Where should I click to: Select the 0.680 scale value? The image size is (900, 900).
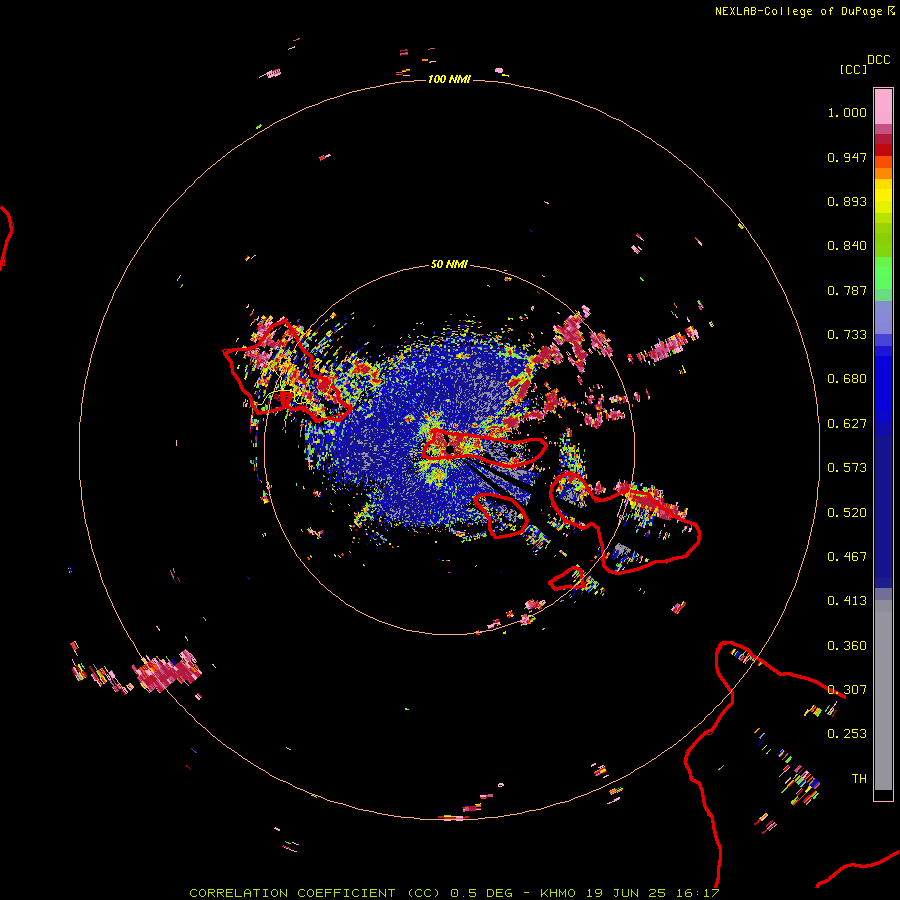[x=847, y=379]
